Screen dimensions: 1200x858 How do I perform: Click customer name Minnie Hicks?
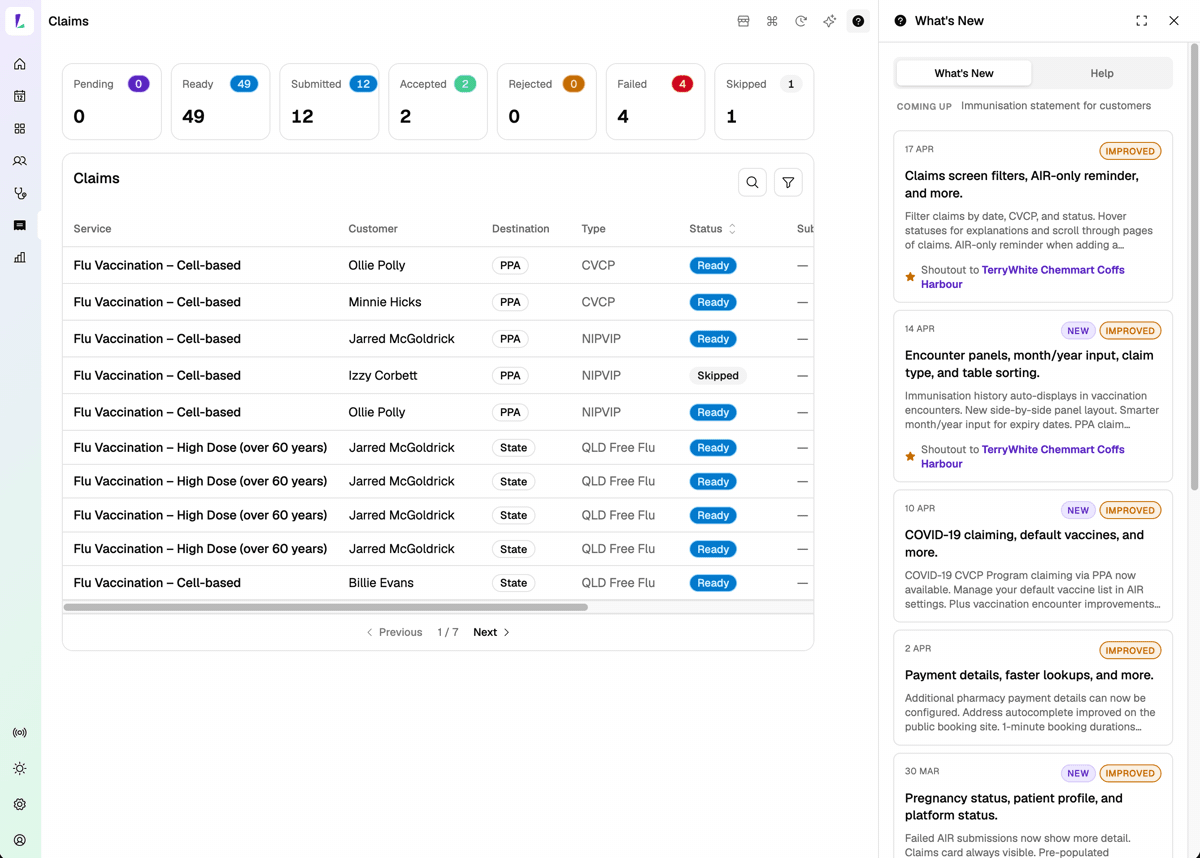tap(383, 302)
